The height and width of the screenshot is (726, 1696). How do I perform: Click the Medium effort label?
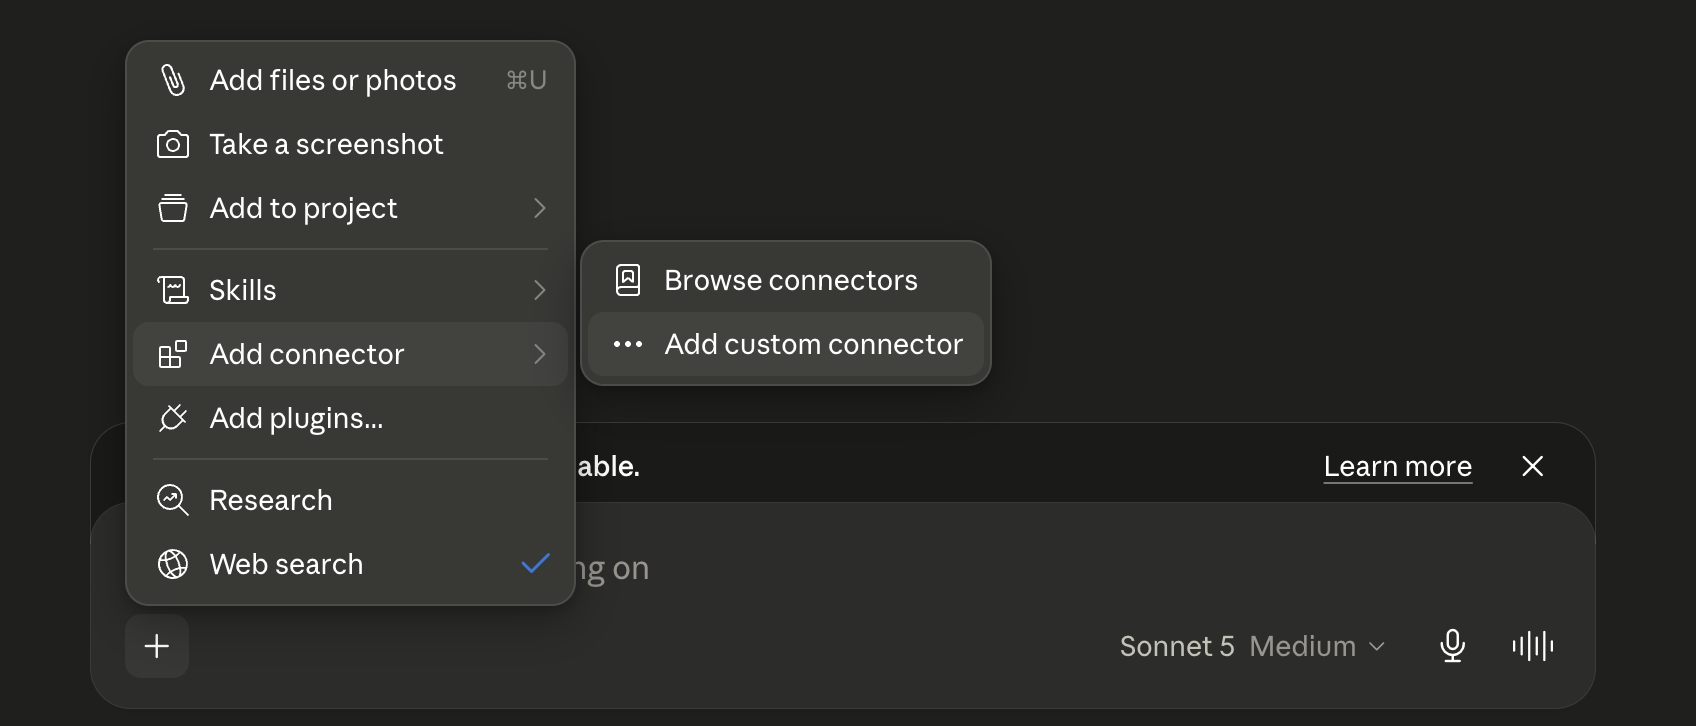tap(1302, 646)
